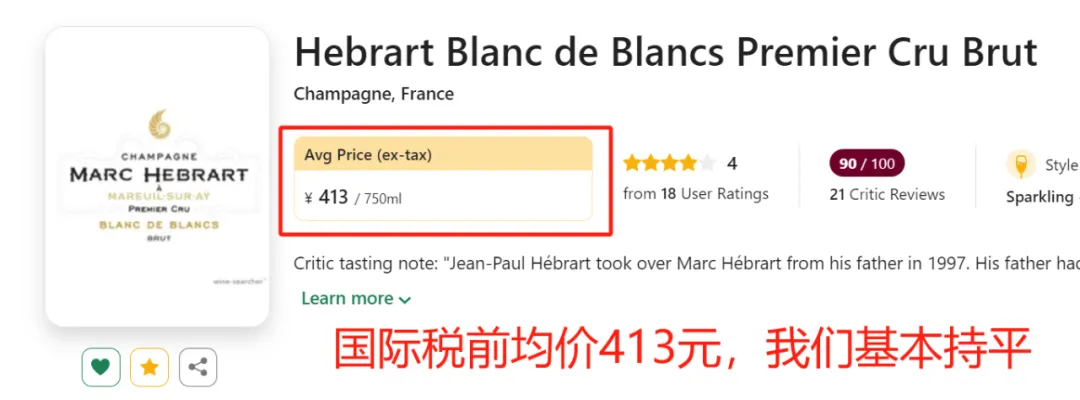Open the 18 User Ratings text
This screenshot has height=400, width=1080.
click(x=696, y=194)
